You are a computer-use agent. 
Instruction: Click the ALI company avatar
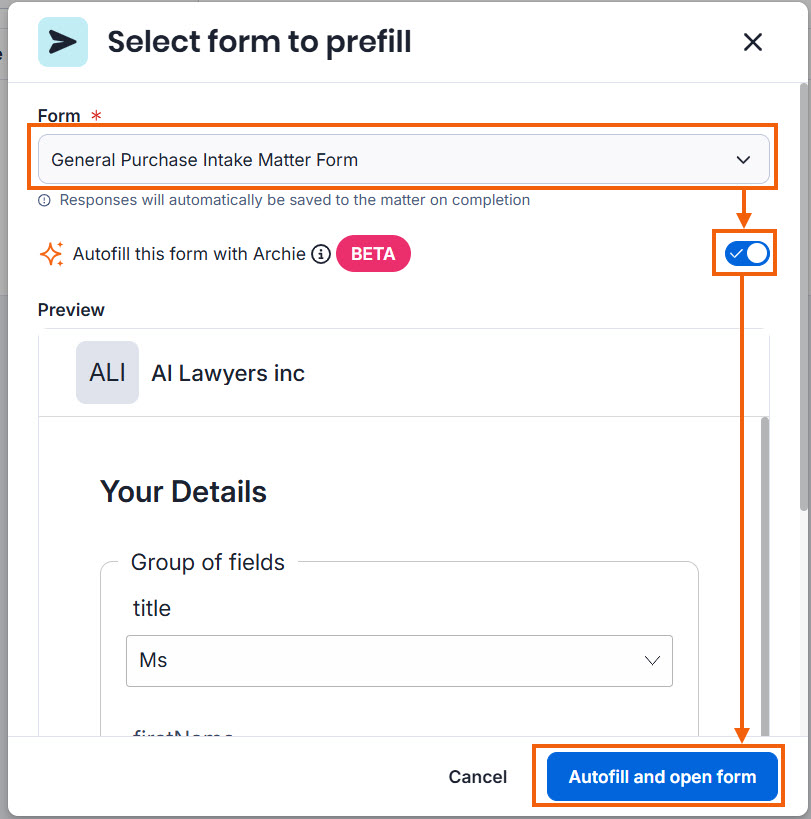[x=107, y=372]
